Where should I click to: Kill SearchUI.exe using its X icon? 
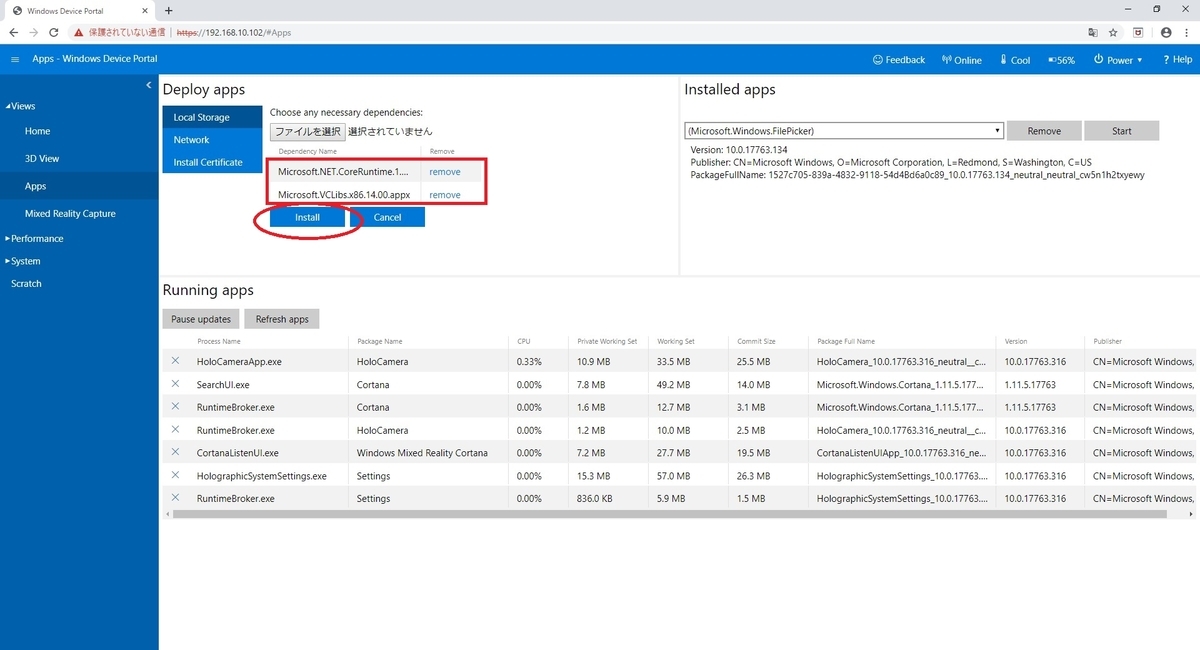[x=175, y=384]
